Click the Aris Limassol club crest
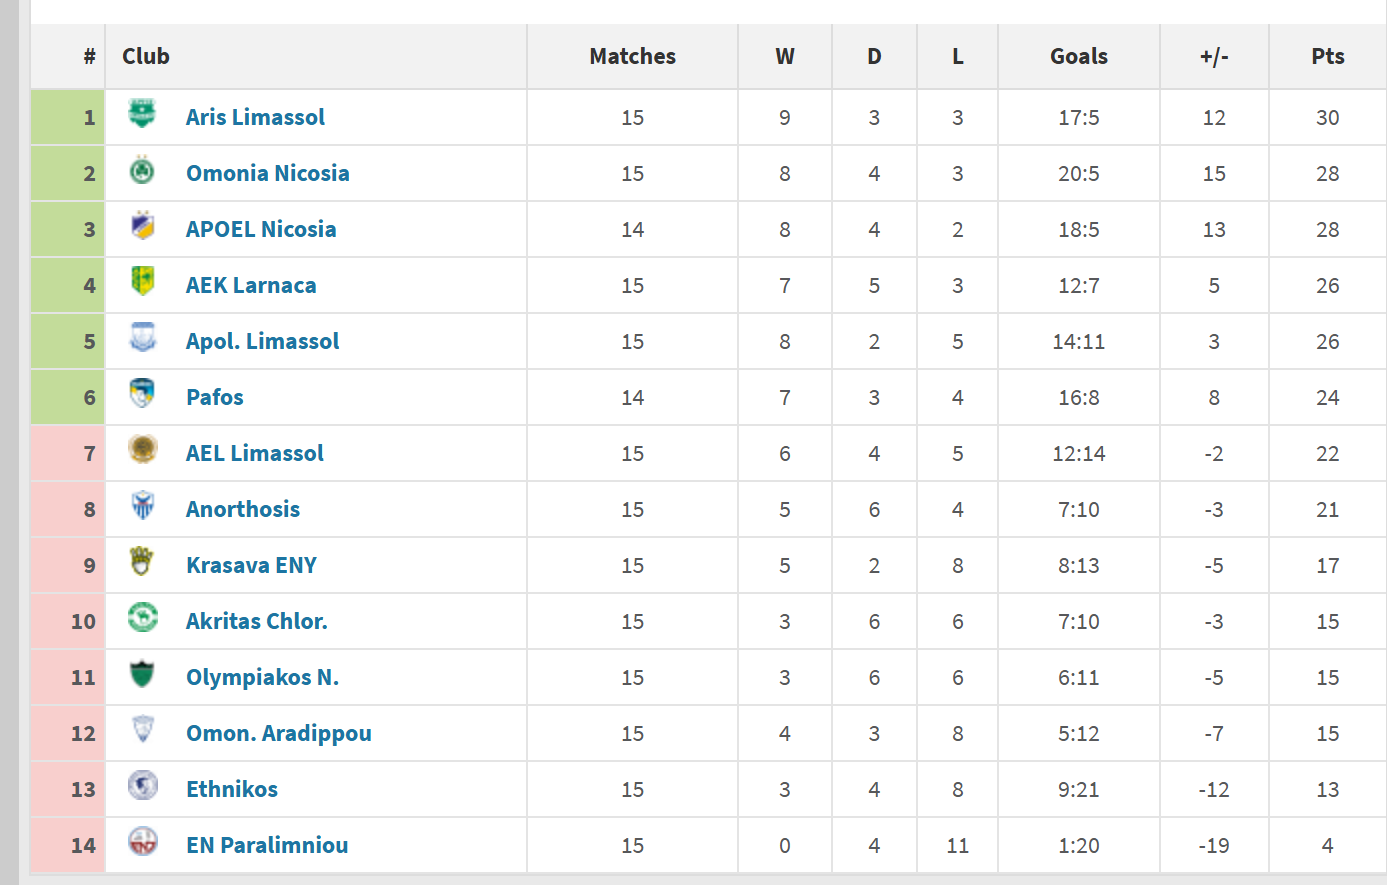Viewport: 1387px width, 885px height. click(142, 115)
